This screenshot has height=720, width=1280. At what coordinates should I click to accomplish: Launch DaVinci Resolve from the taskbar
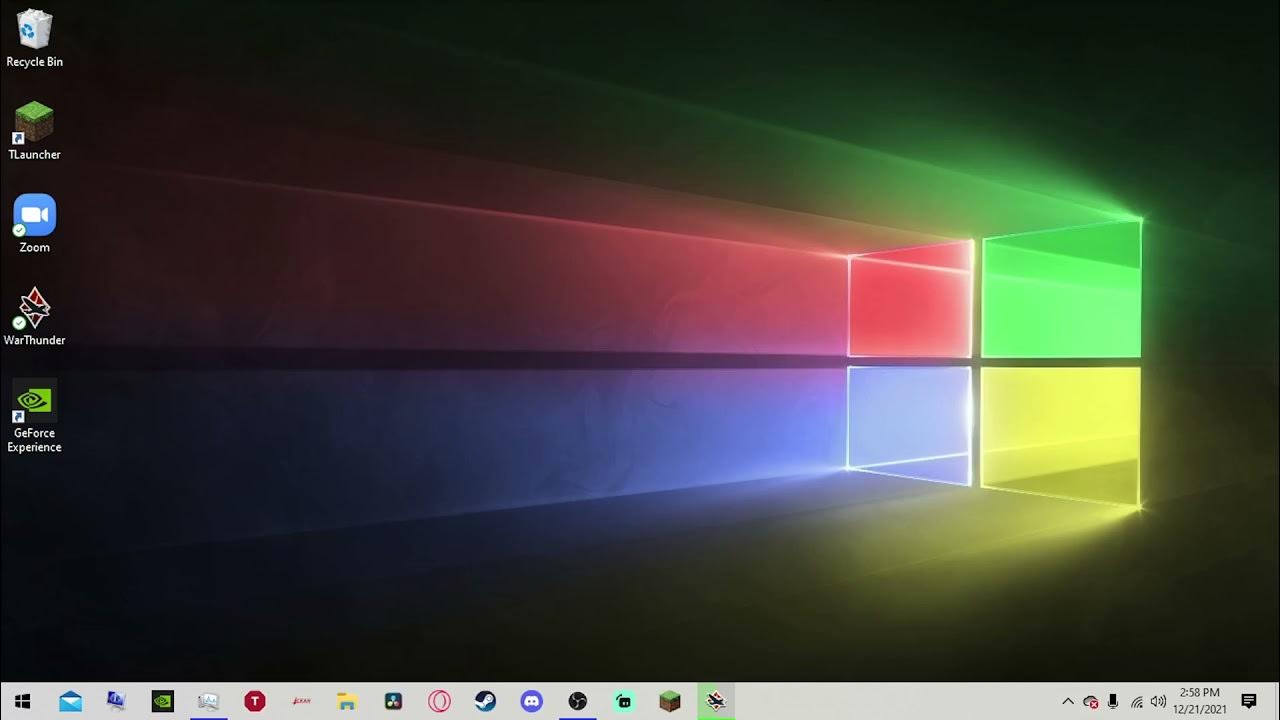coord(393,701)
